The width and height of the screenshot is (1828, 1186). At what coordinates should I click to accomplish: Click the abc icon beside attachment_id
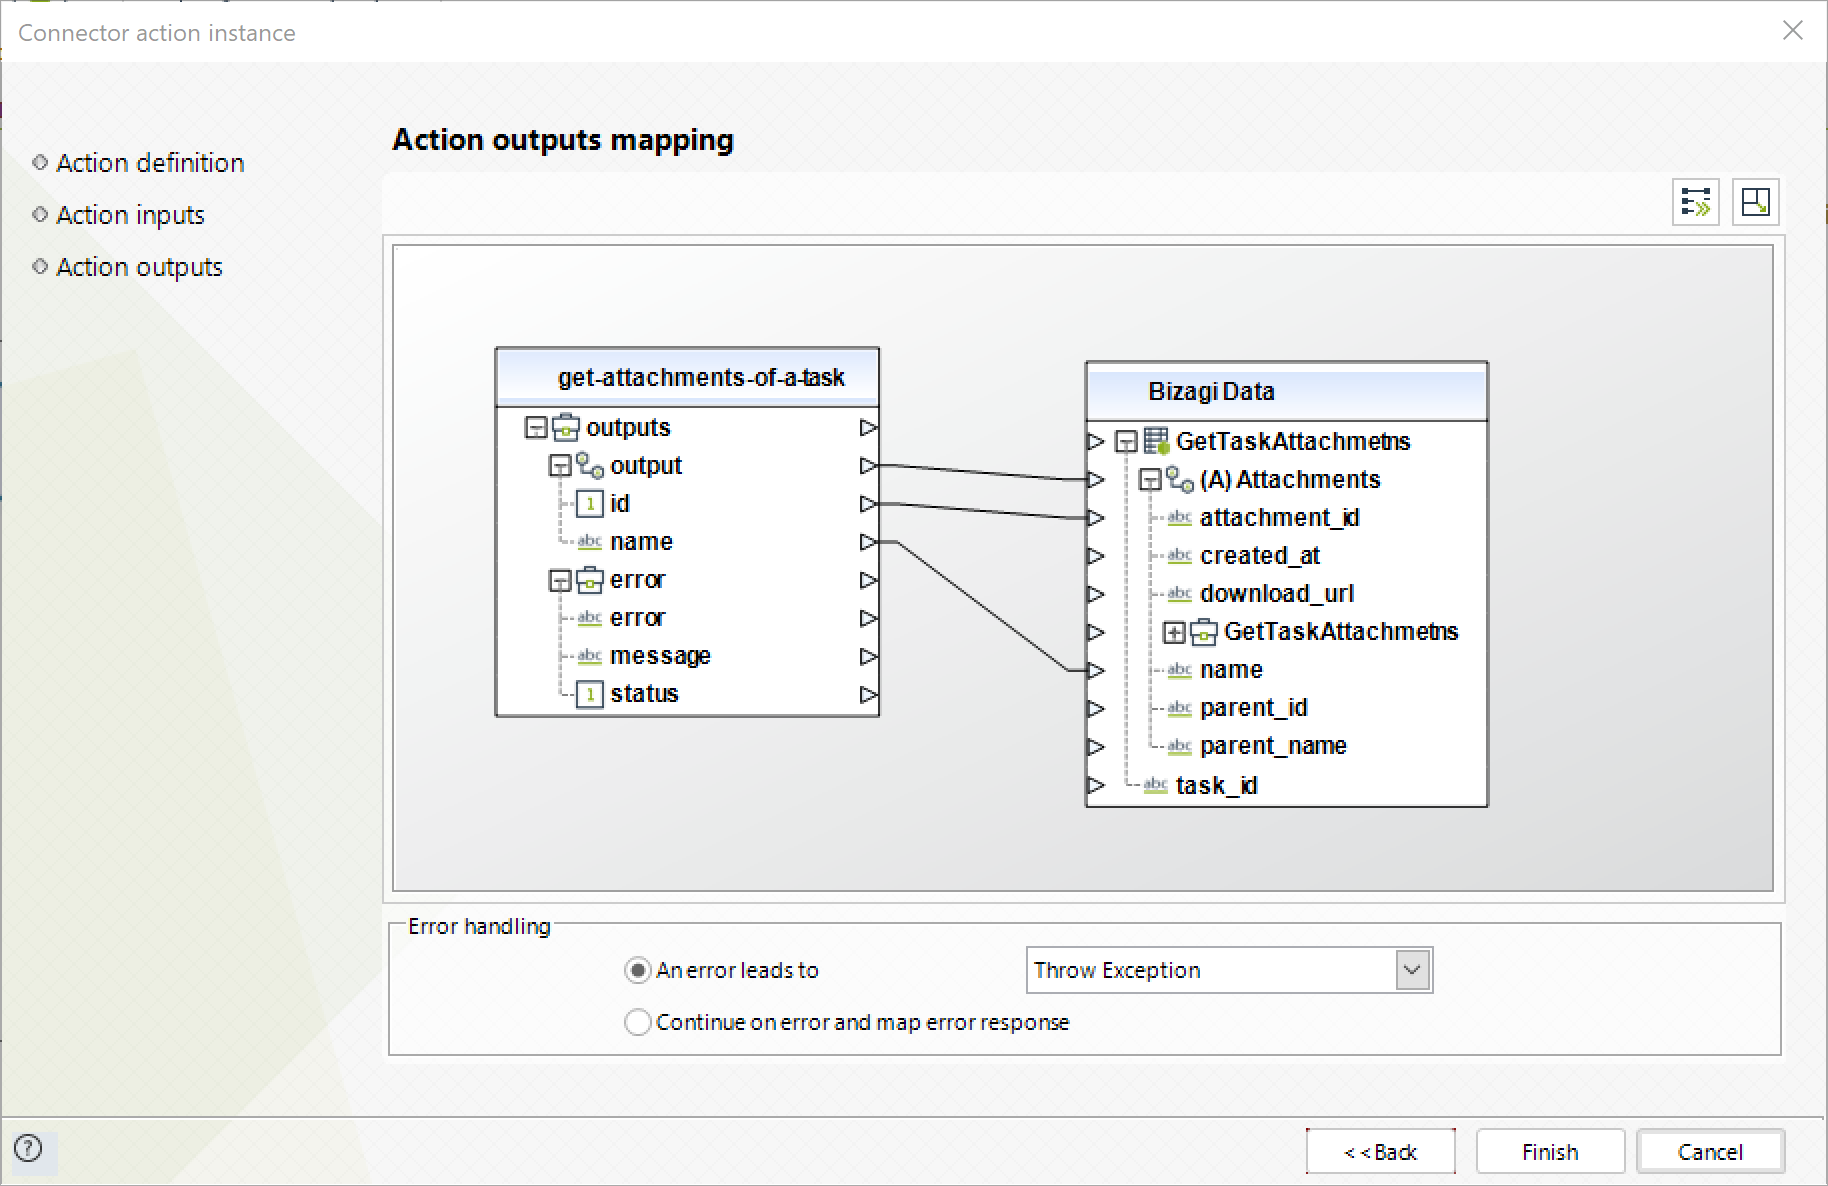point(1180,518)
